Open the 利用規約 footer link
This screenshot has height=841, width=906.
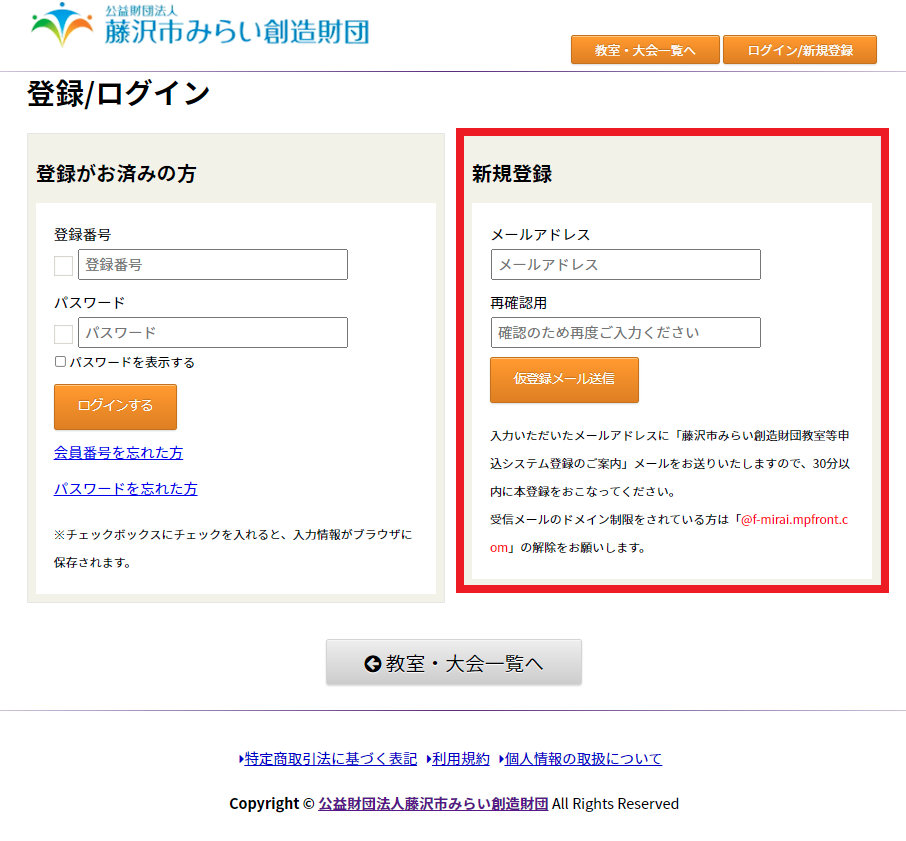pyautogui.click(x=461, y=759)
